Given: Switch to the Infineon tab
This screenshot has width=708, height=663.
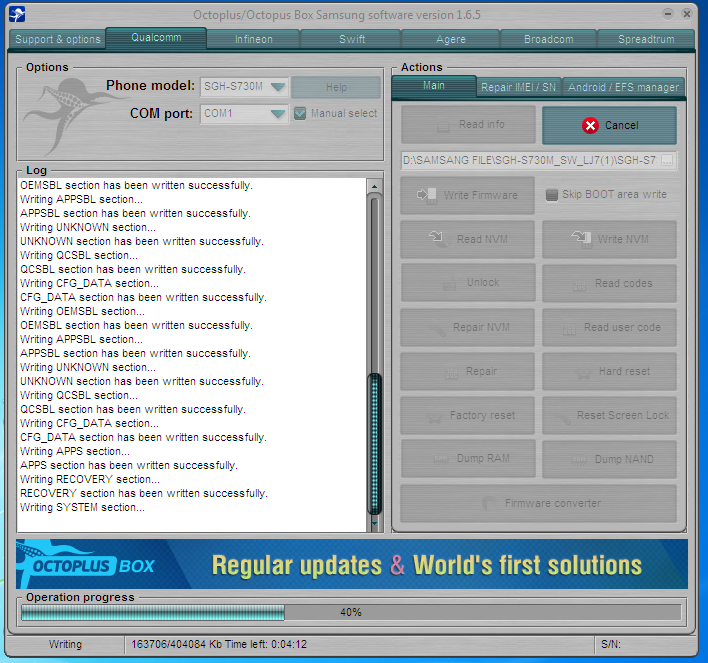Looking at the screenshot, I should 254,39.
